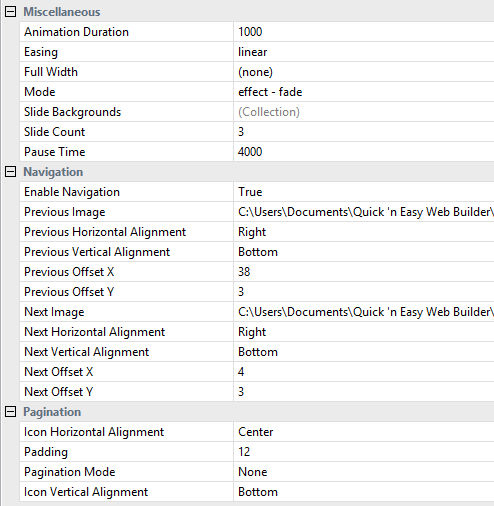494x506 pixels.
Task: Select the Easing property value linear
Action: coord(364,52)
